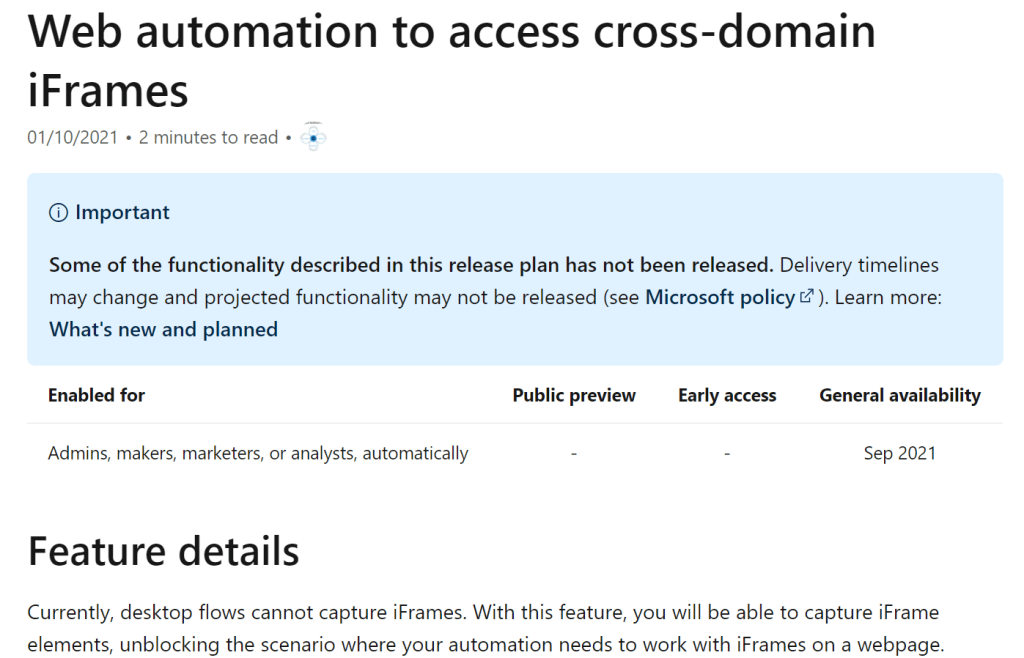Click the Important alert label

[122, 213]
